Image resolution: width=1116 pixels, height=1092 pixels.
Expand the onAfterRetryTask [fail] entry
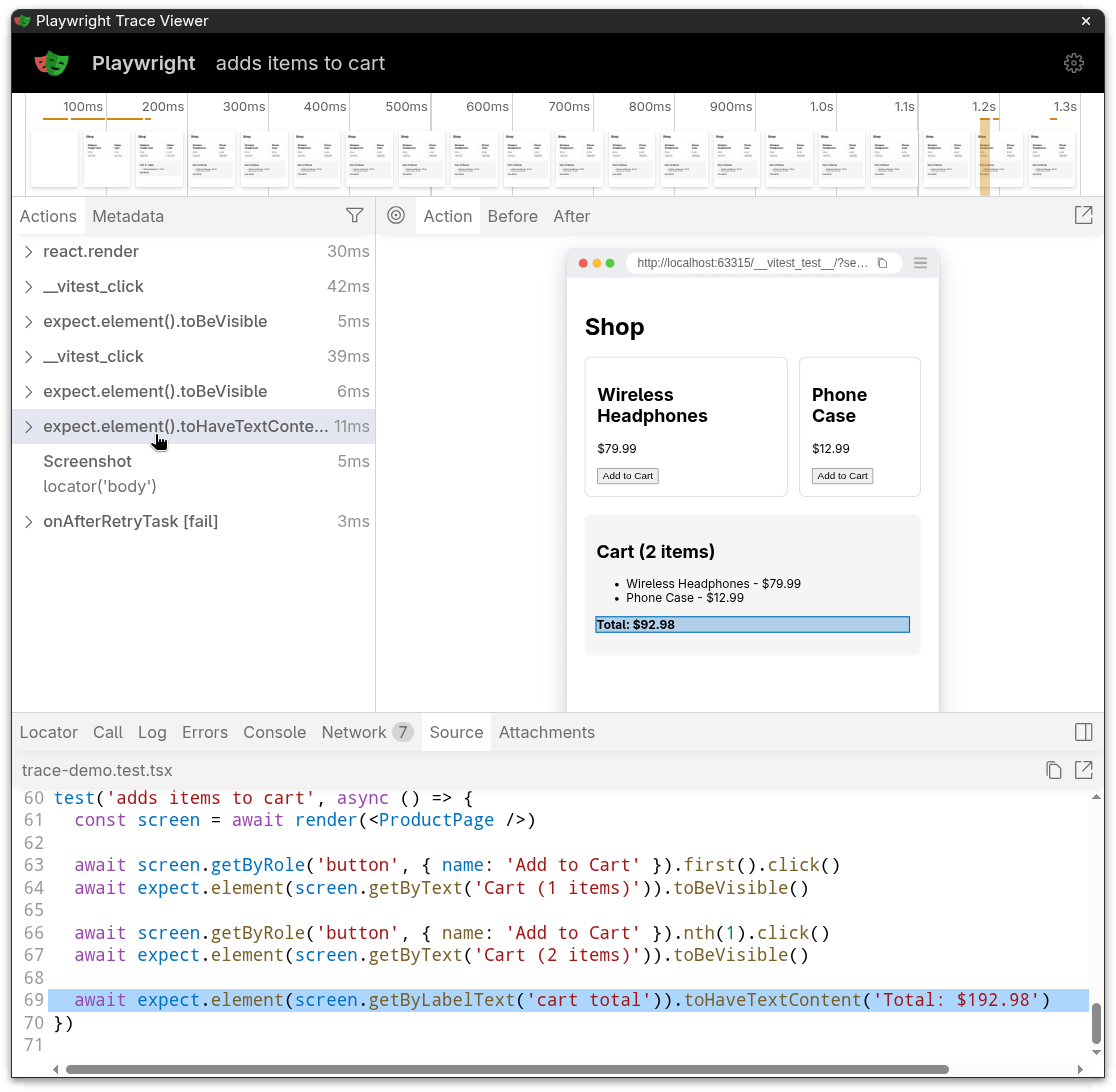[x=28, y=521]
